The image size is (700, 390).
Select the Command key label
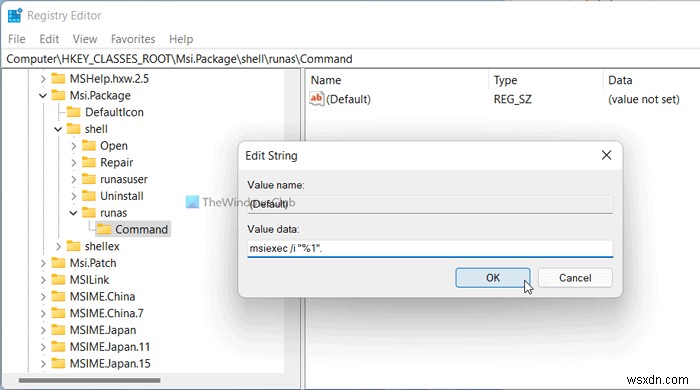coord(142,229)
